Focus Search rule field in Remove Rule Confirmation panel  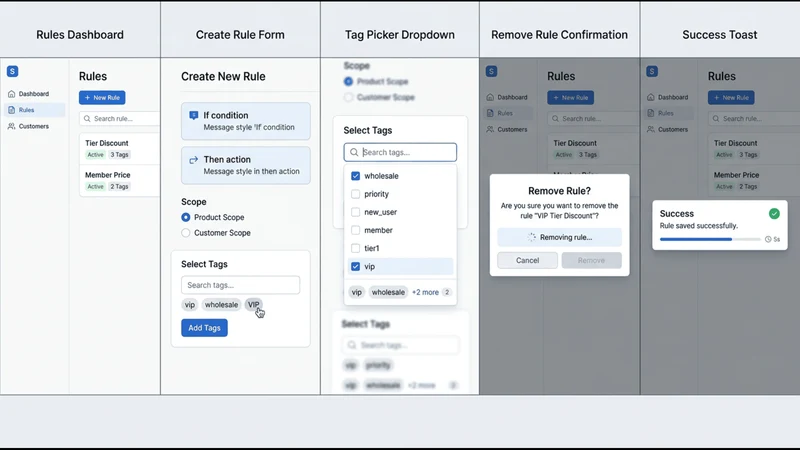pyautogui.click(x=593, y=118)
